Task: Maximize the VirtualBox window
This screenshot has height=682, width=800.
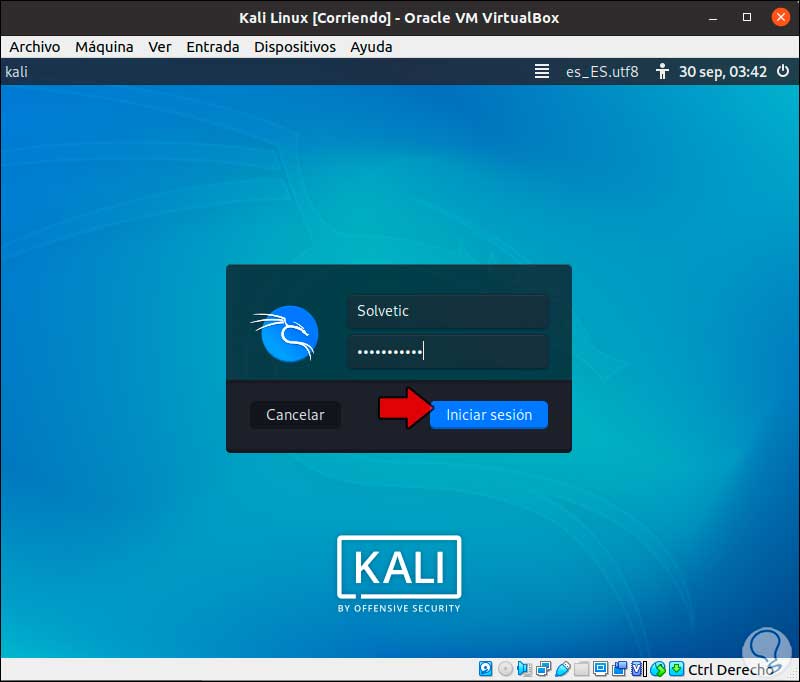Action: pos(747,17)
